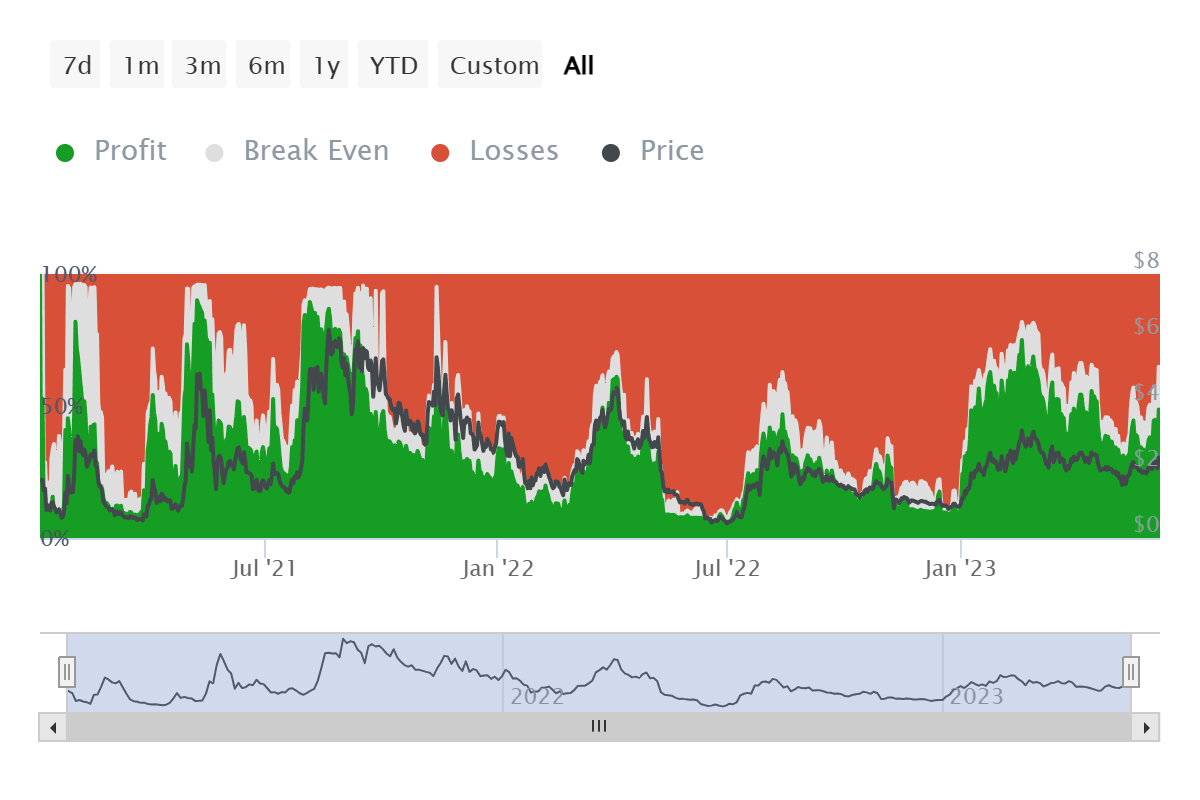Switch to the YTD time range tab

pos(394,64)
